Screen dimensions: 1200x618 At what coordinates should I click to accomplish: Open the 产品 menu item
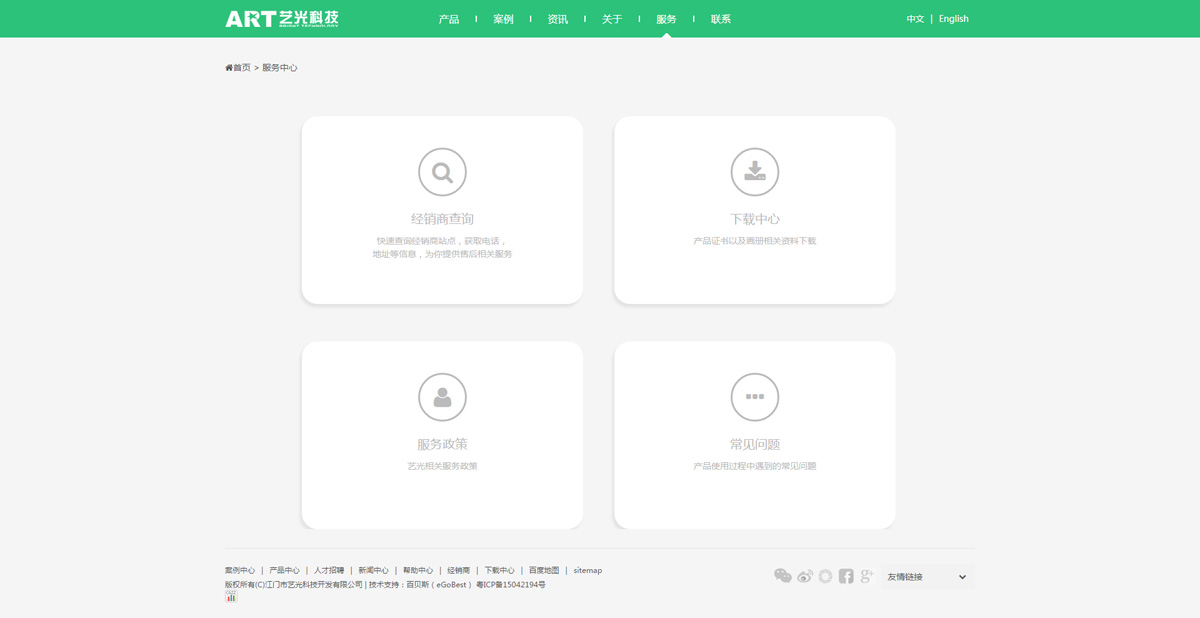coord(449,19)
